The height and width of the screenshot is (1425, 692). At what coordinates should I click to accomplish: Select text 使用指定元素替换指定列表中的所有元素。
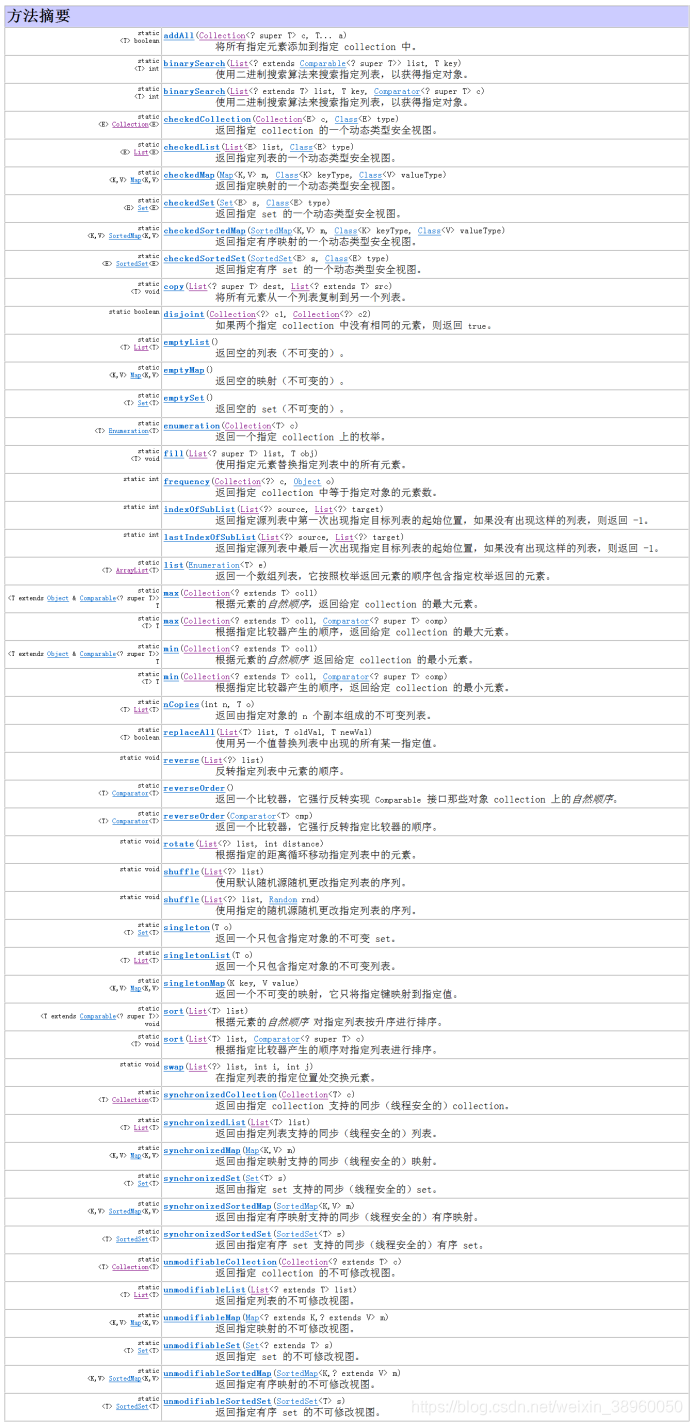click(x=310, y=465)
